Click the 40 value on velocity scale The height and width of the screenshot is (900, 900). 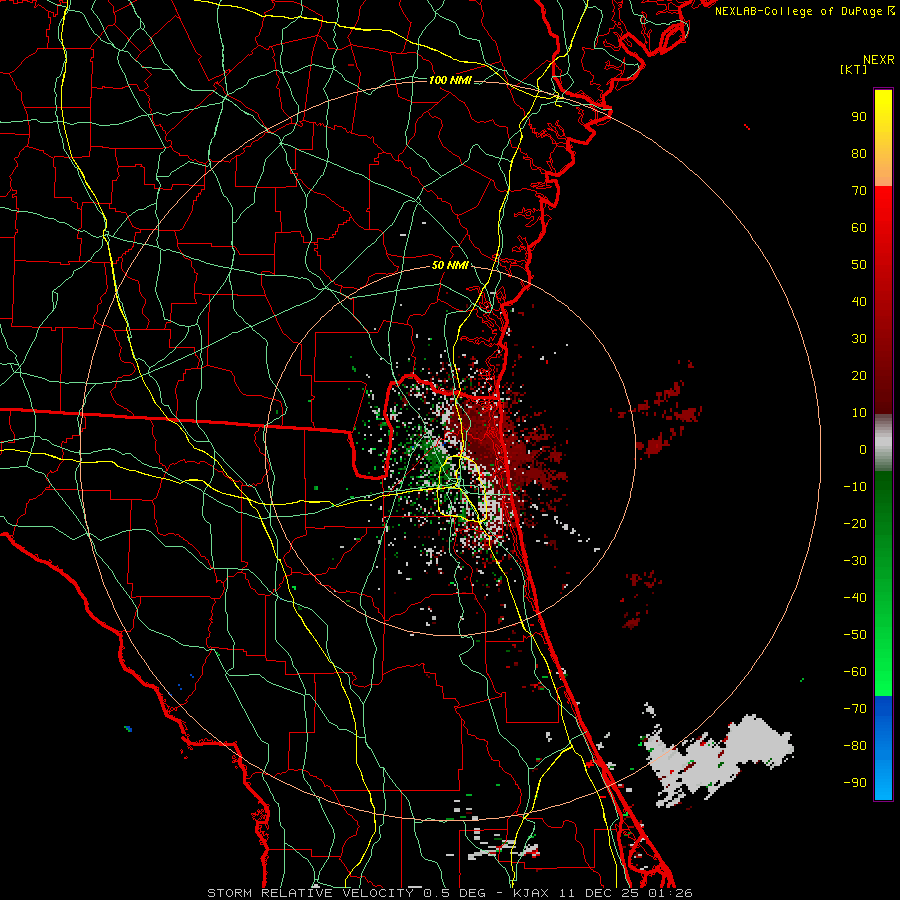pyautogui.click(x=859, y=301)
